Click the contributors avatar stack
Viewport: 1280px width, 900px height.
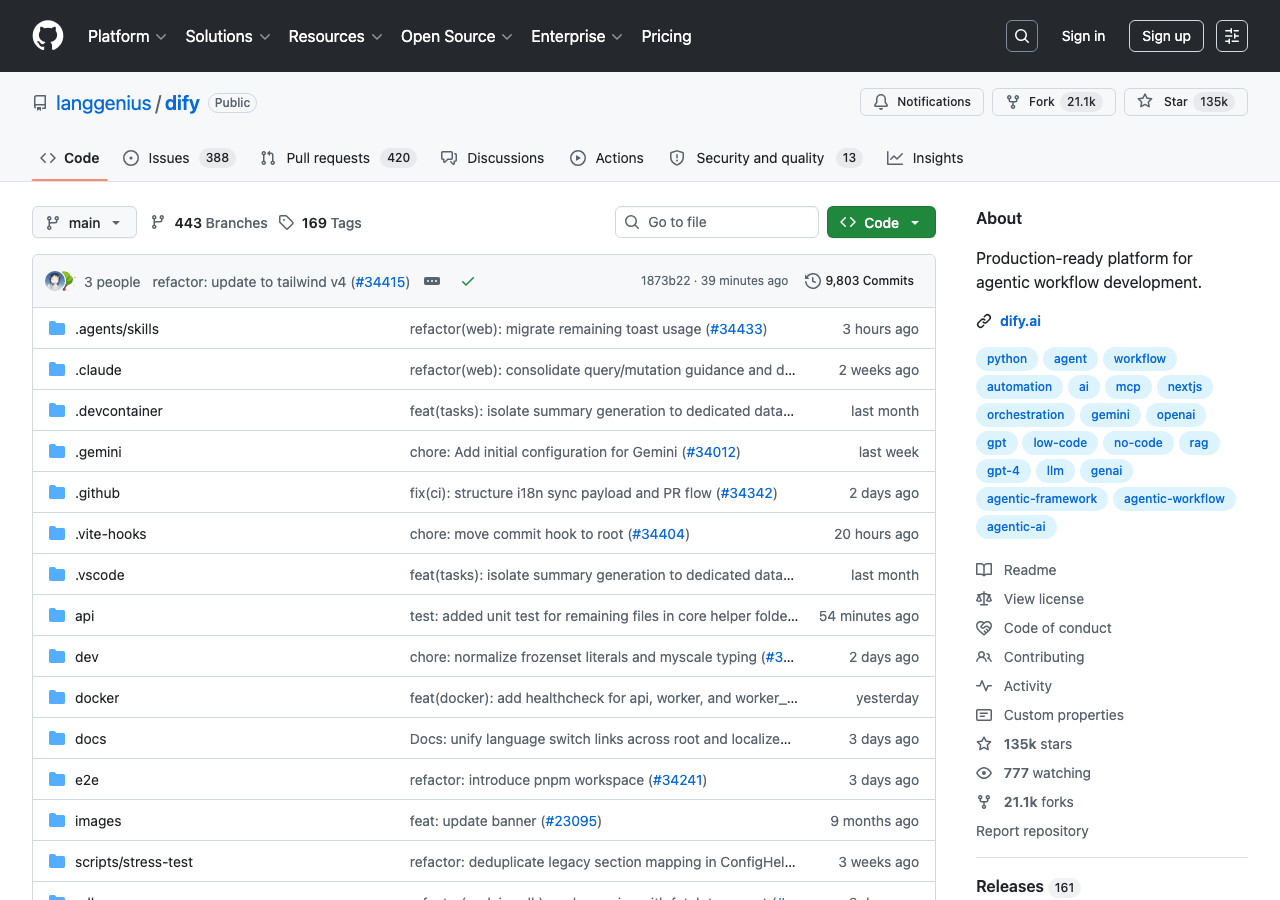(59, 281)
